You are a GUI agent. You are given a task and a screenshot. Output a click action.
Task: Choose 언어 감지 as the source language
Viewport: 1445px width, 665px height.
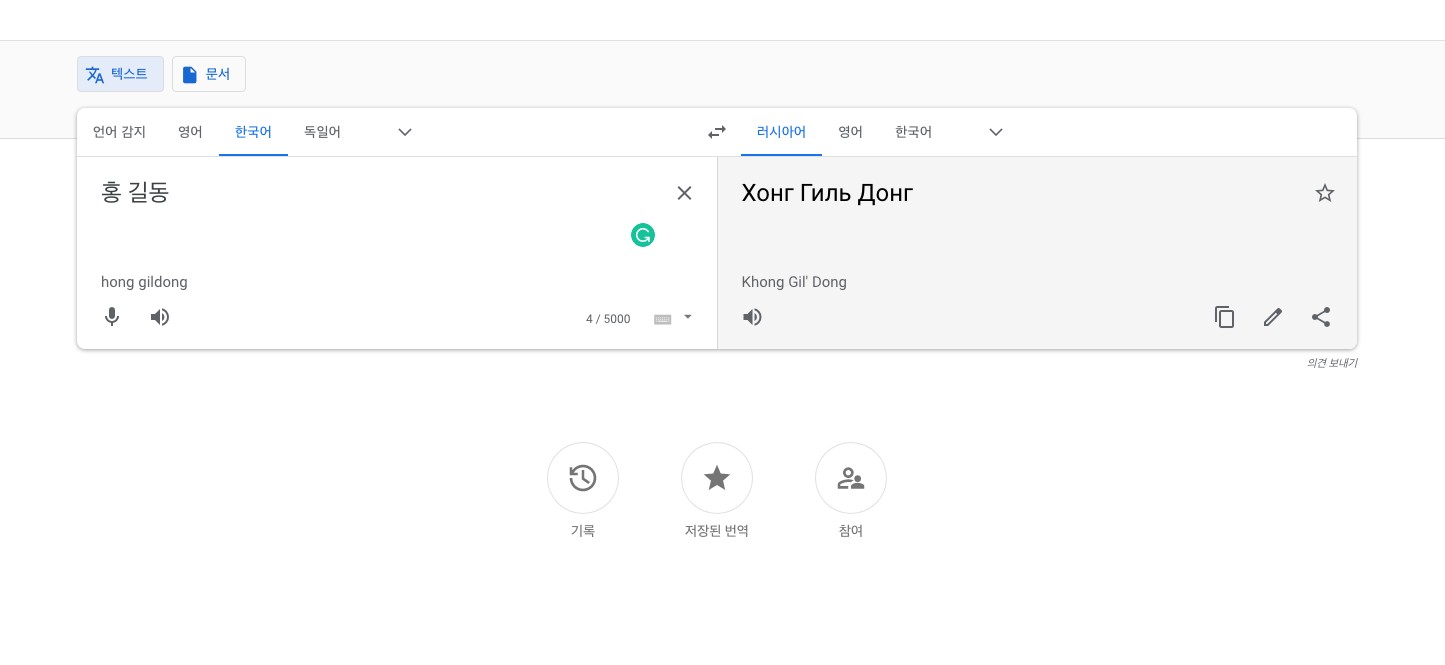pyautogui.click(x=119, y=132)
